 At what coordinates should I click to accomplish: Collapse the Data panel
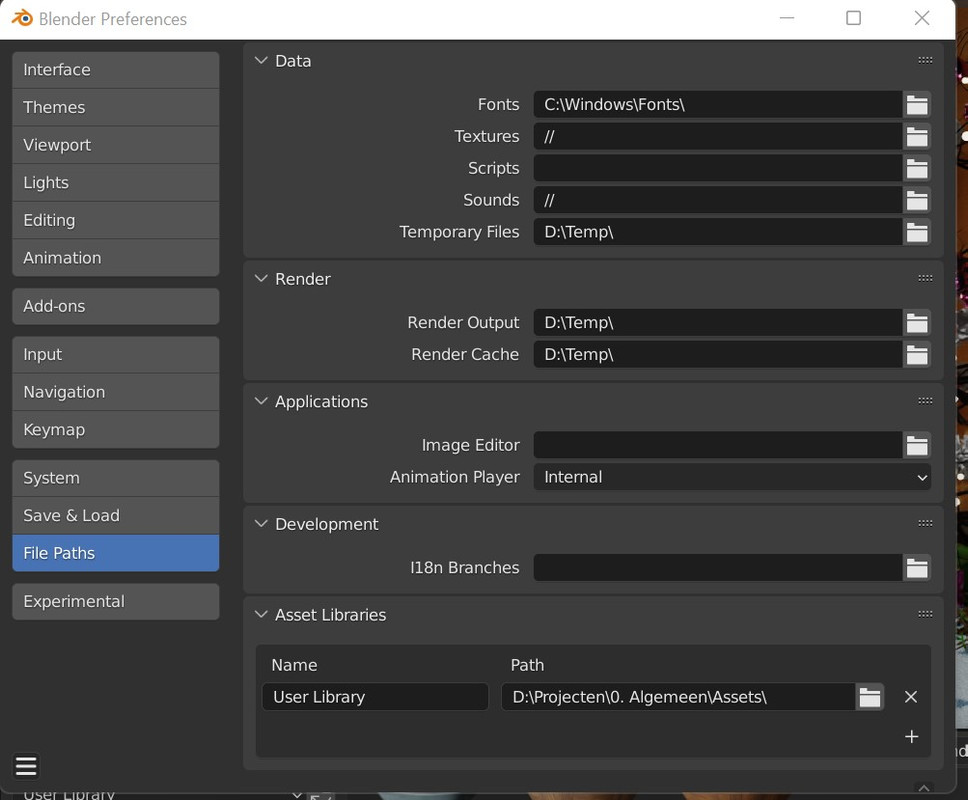(x=261, y=60)
